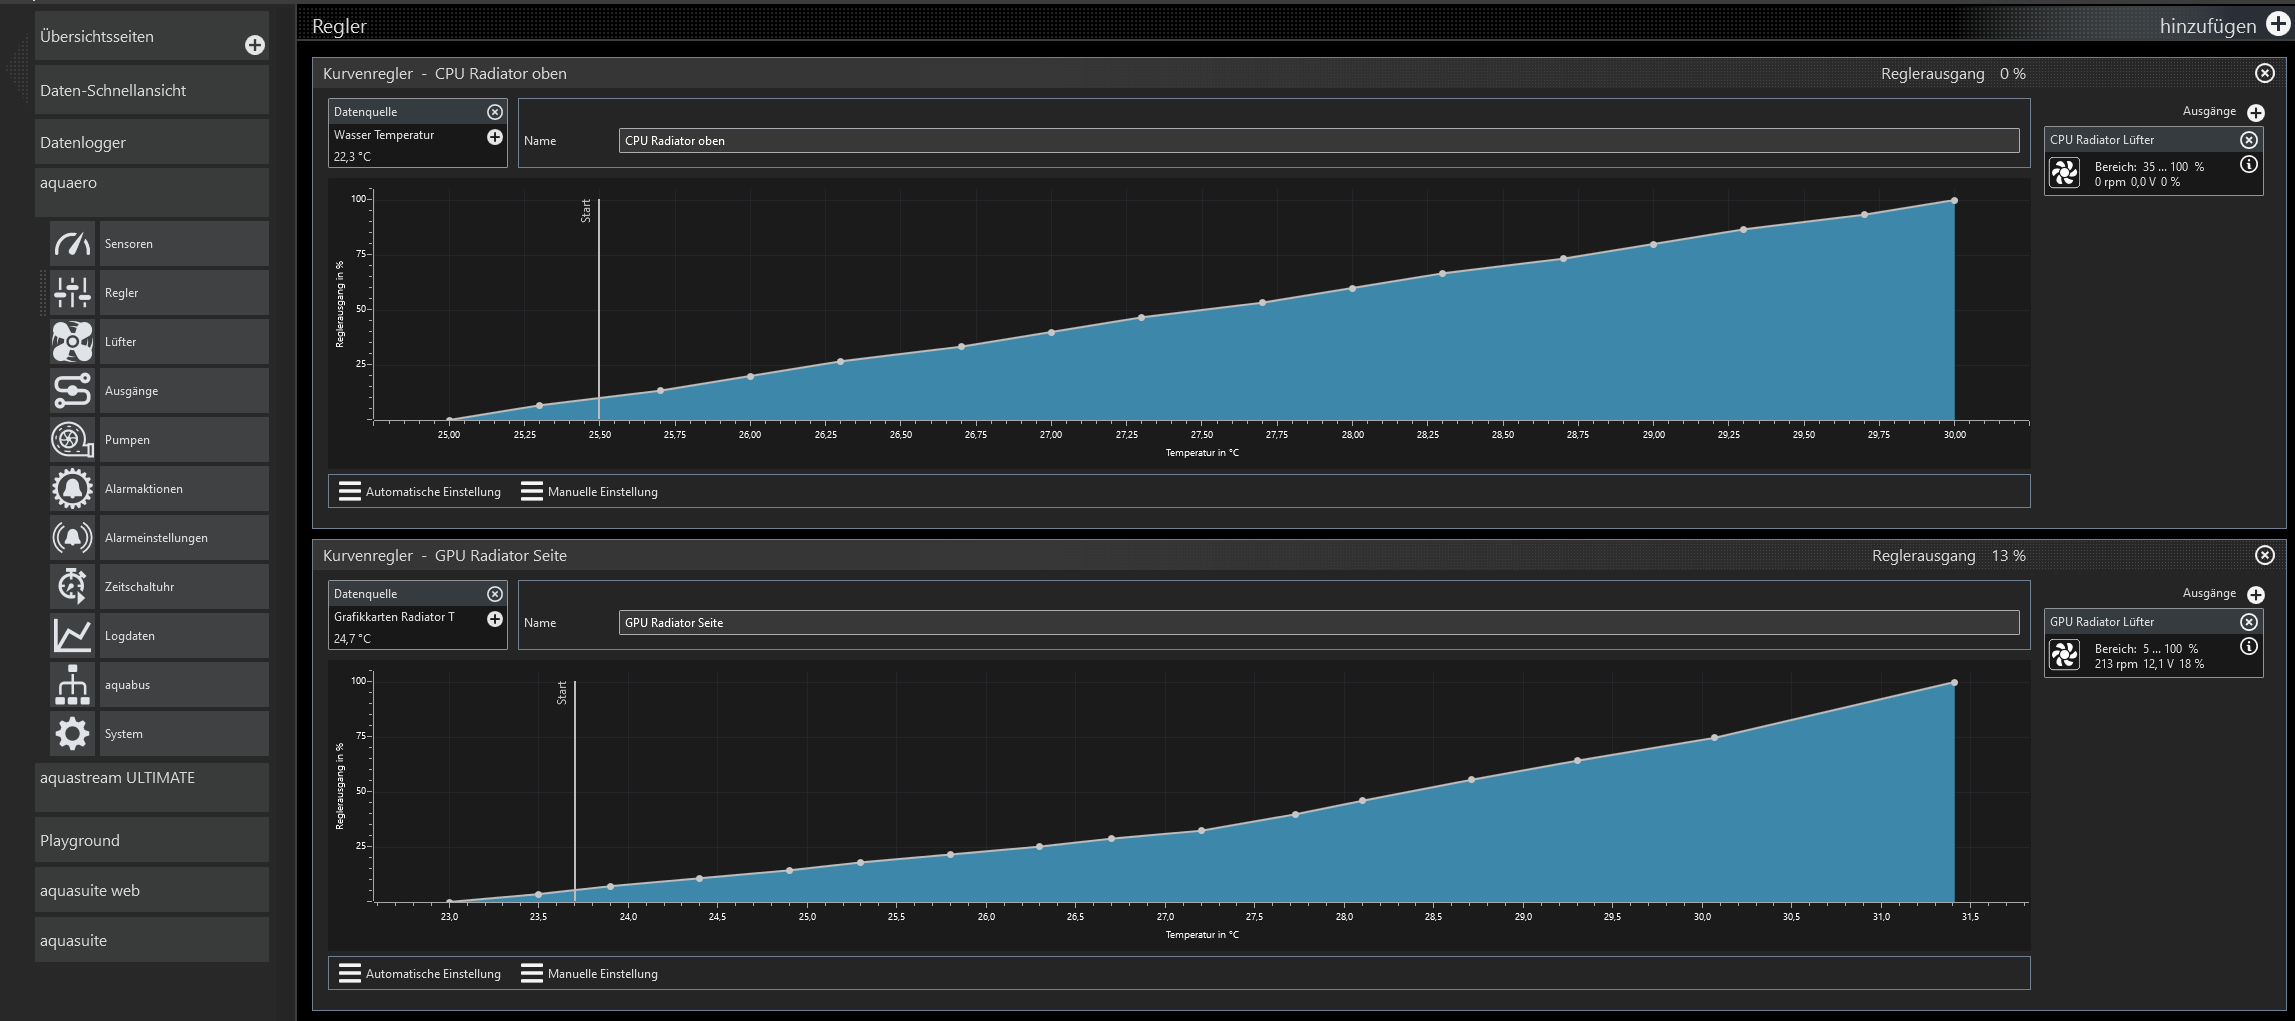The height and width of the screenshot is (1021, 2295).
Task: Open the Sensoren gauge icon
Action: click(x=73, y=244)
